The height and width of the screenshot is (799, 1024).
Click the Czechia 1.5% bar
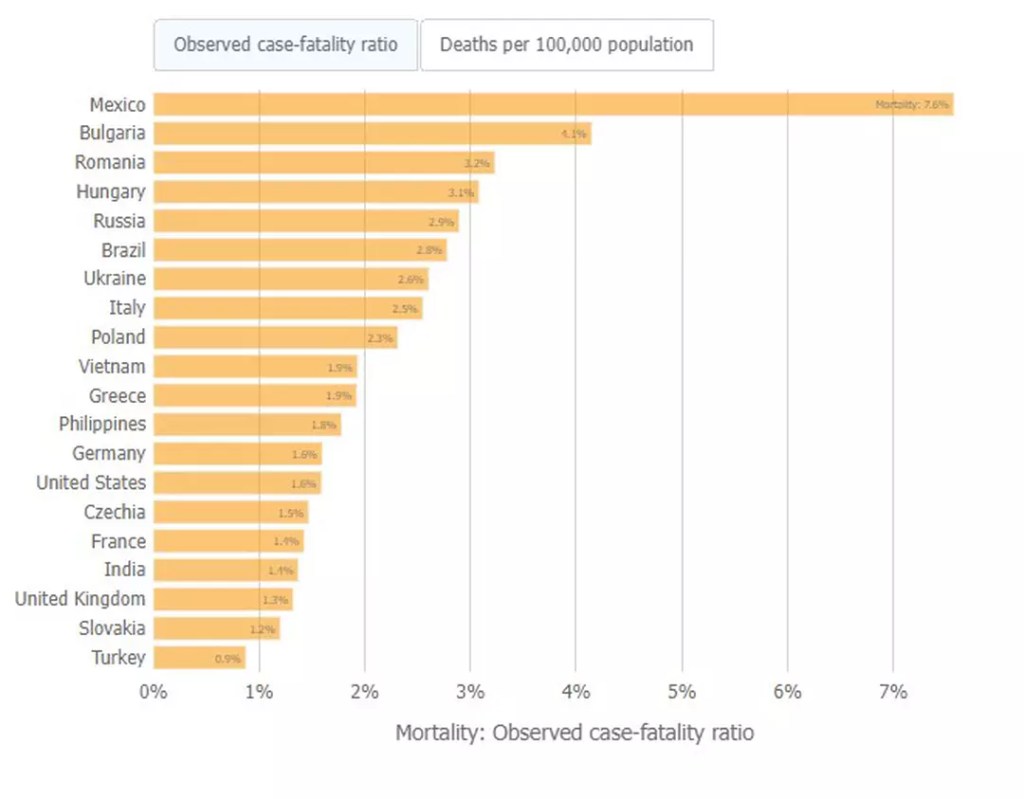(x=230, y=512)
